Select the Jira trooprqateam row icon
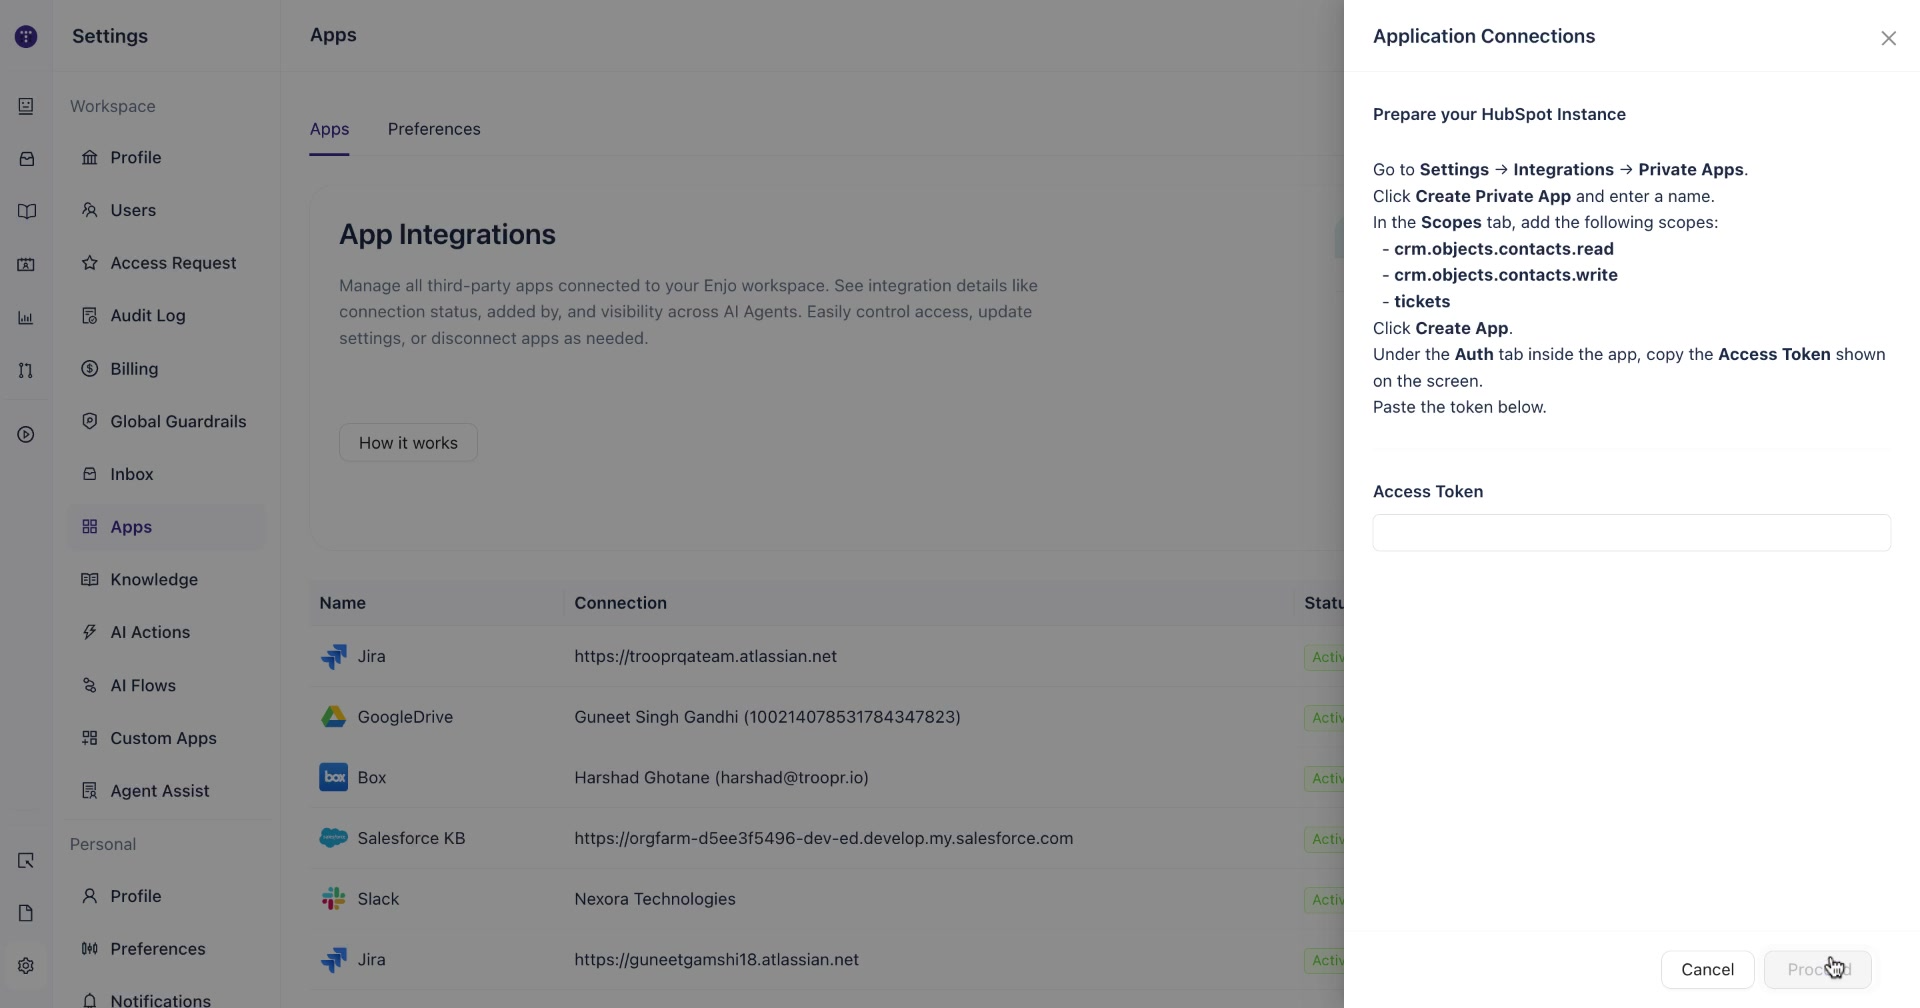Screen dimensions: 1920x1008 333,657
